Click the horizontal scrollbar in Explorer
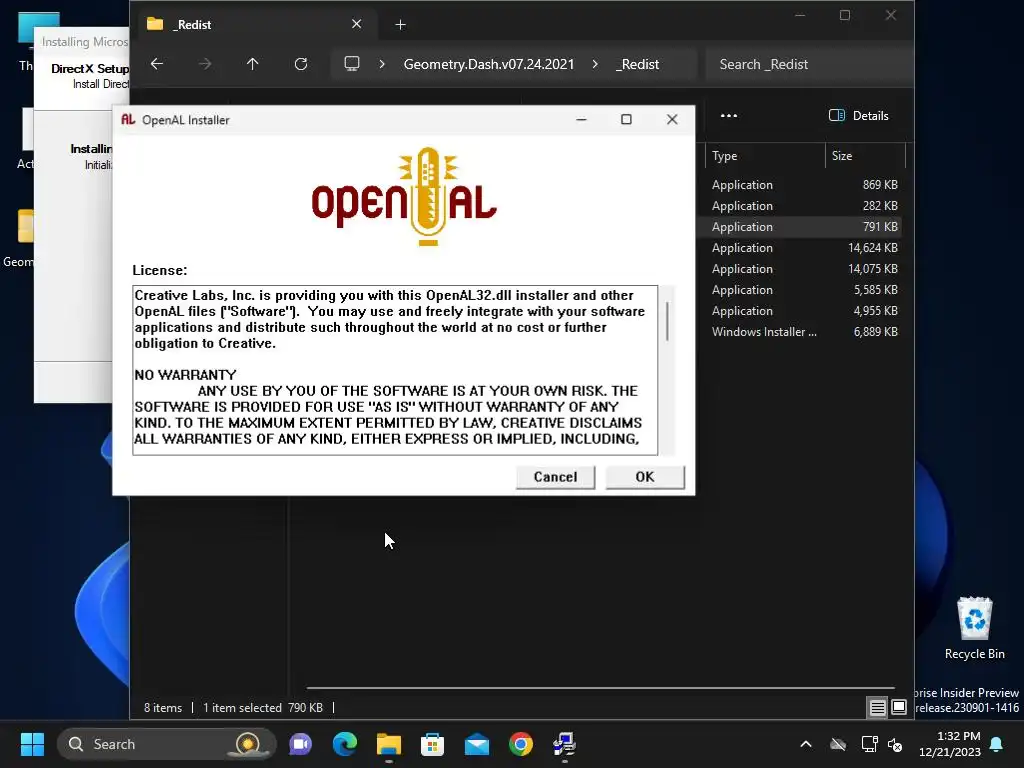Viewport: 1024px width, 768px height. tap(600, 688)
